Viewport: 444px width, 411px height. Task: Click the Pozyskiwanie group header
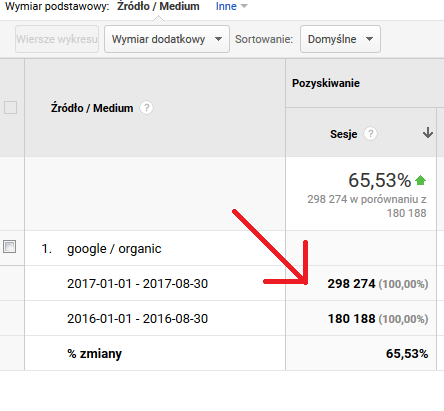point(326,83)
